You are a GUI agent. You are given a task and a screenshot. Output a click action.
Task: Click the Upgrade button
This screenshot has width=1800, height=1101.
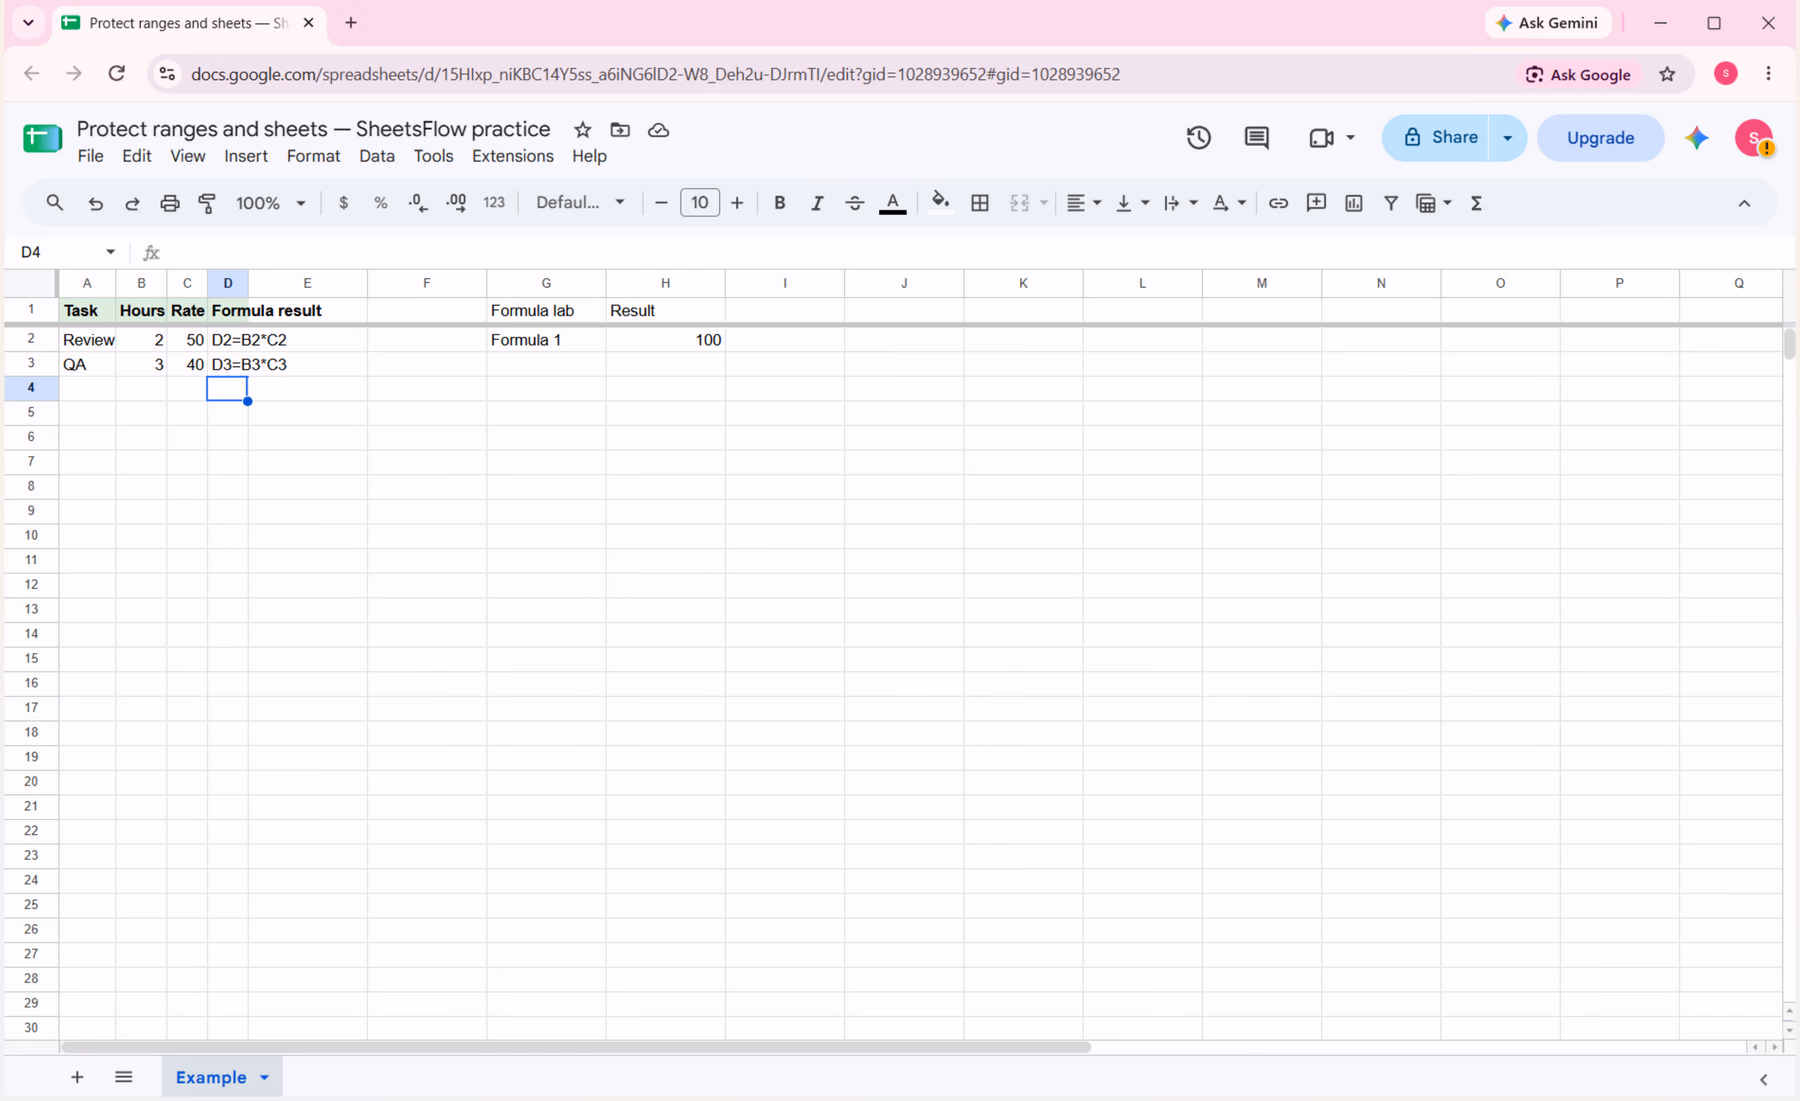click(1600, 138)
